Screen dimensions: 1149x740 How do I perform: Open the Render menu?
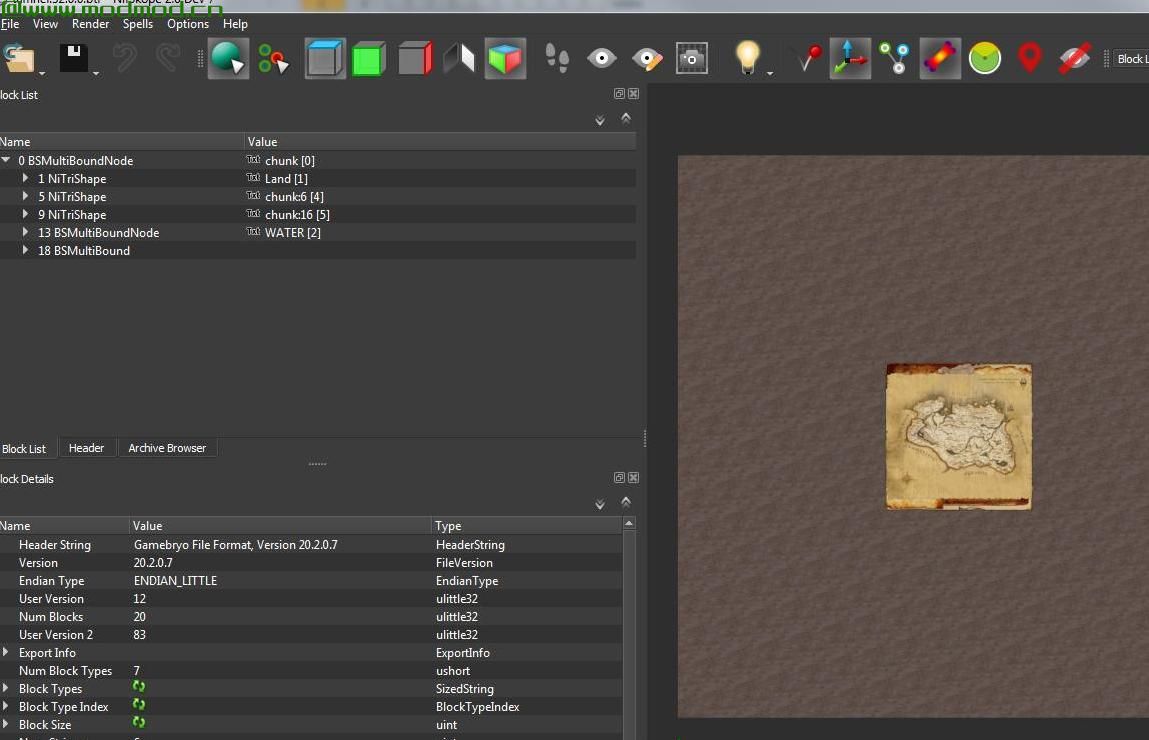coord(90,23)
